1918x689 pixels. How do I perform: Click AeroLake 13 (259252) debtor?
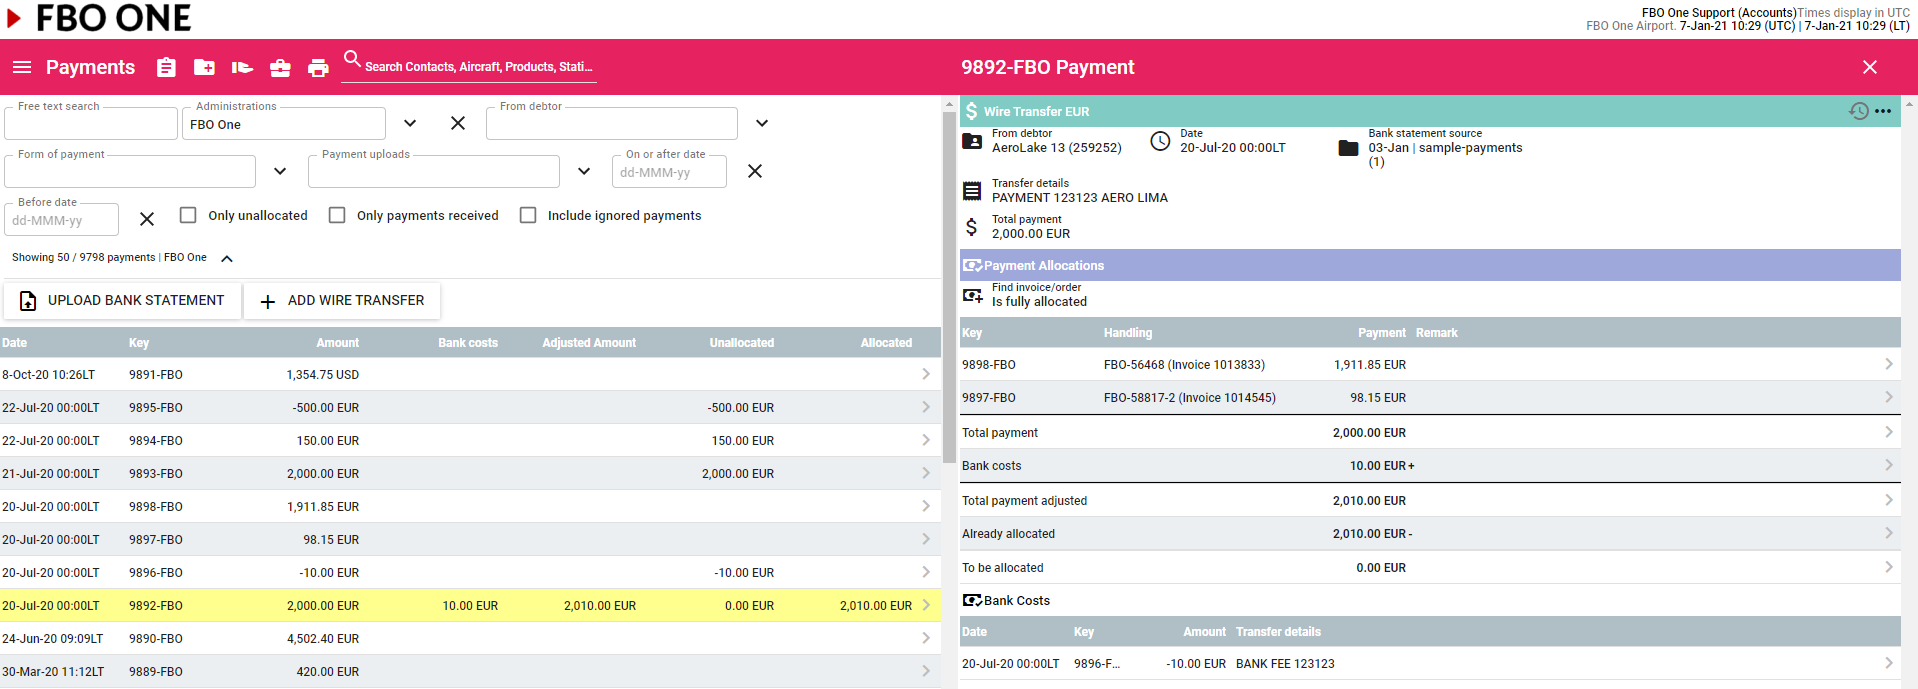pos(1057,148)
